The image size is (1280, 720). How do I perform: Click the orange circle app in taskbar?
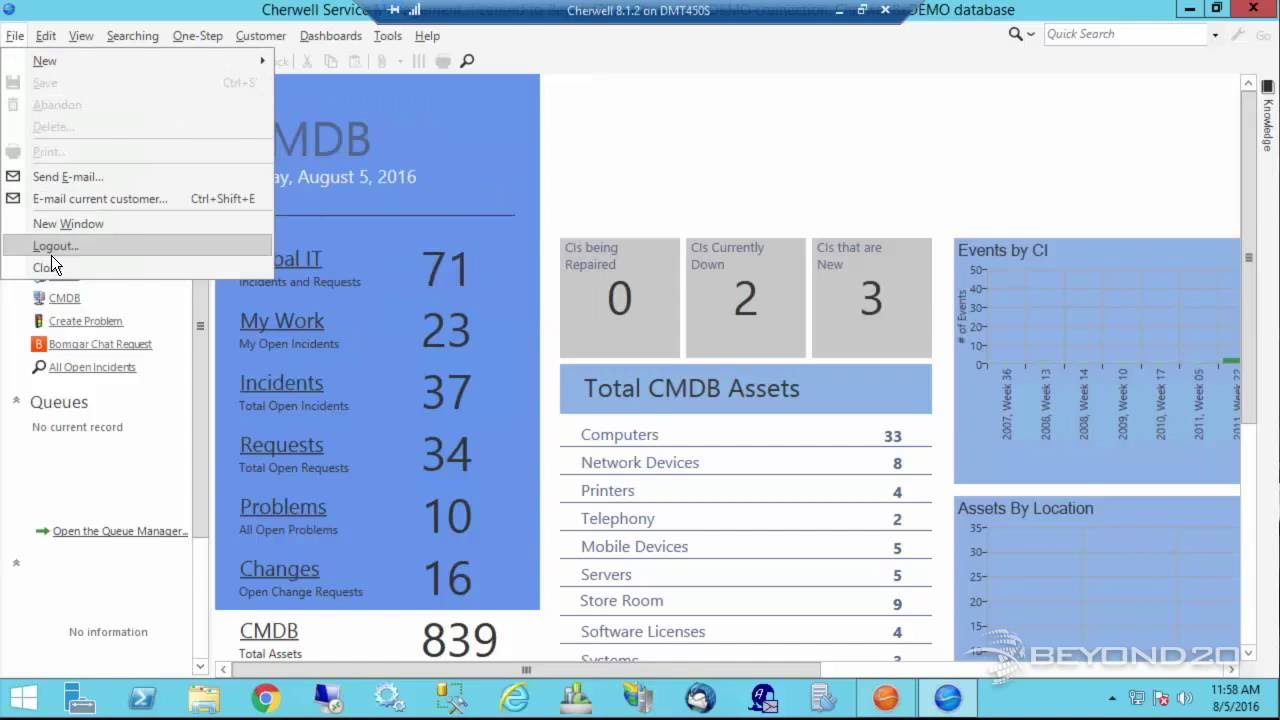(886, 698)
